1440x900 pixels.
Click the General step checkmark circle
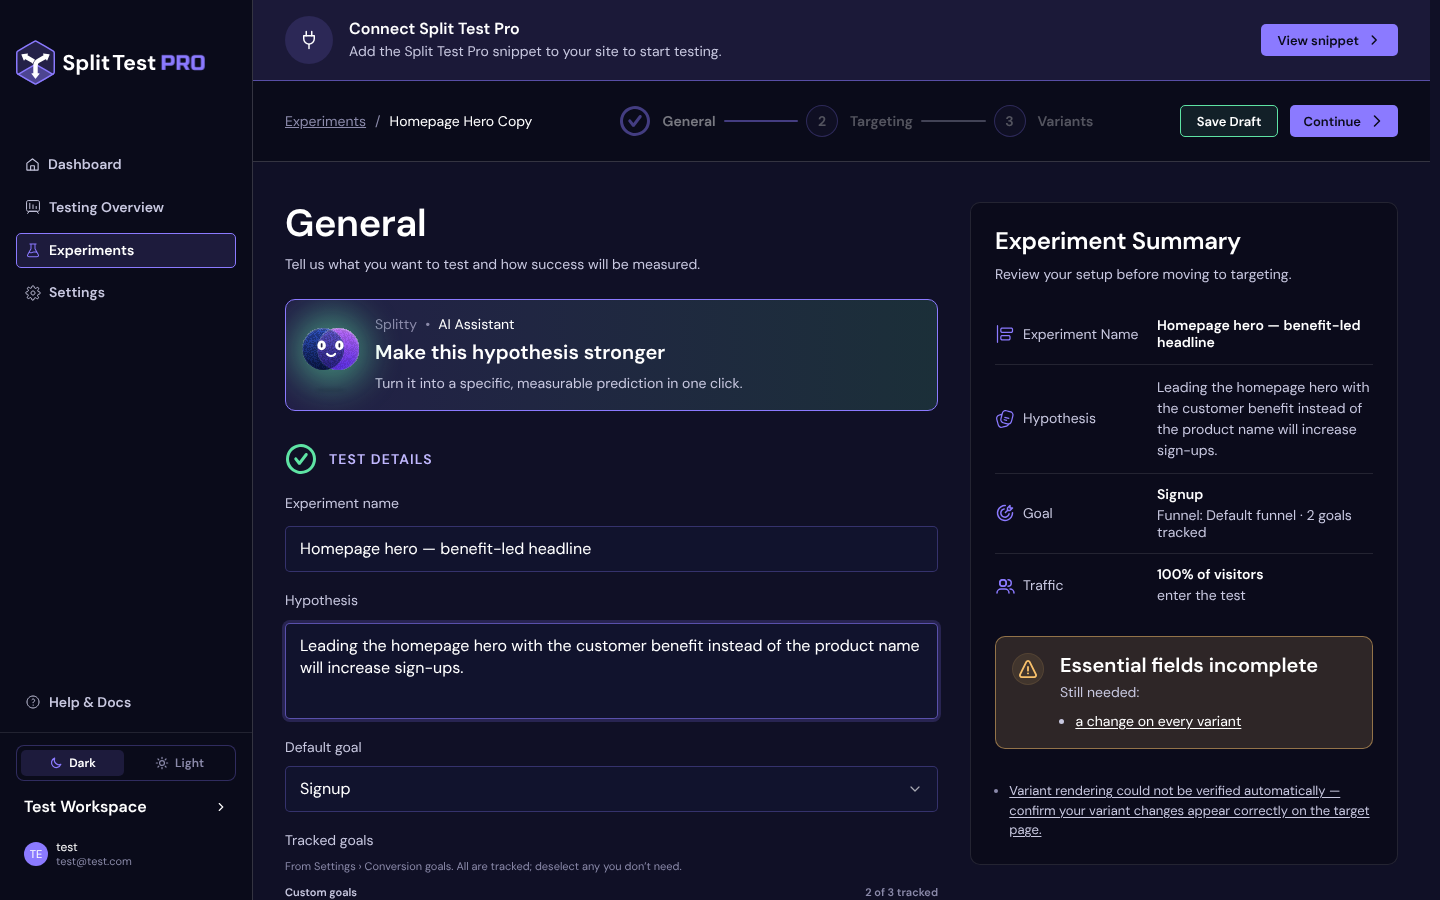click(635, 121)
